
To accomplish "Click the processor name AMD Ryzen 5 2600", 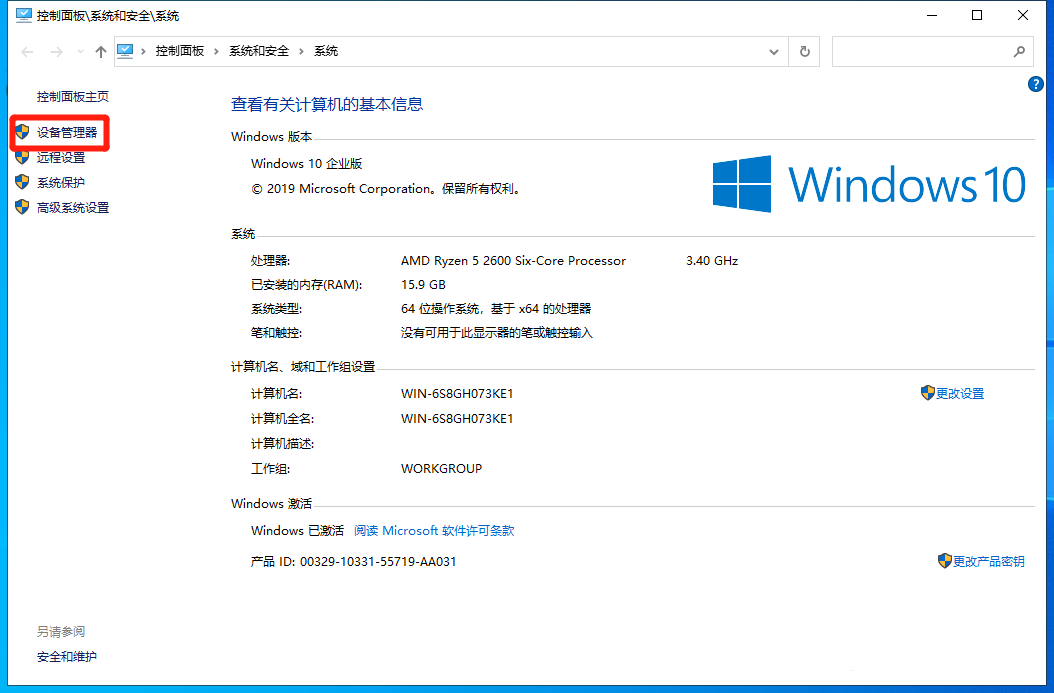I will [x=513, y=261].
